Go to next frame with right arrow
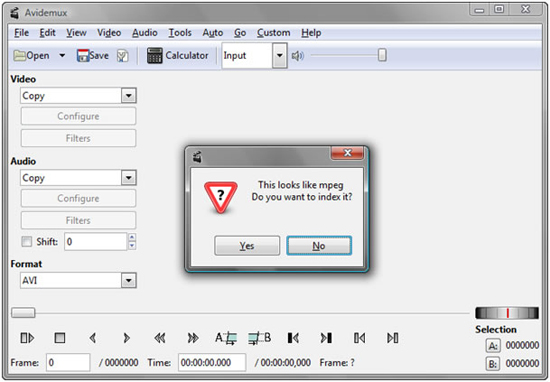The width and height of the screenshot is (550, 382). pos(126,338)
